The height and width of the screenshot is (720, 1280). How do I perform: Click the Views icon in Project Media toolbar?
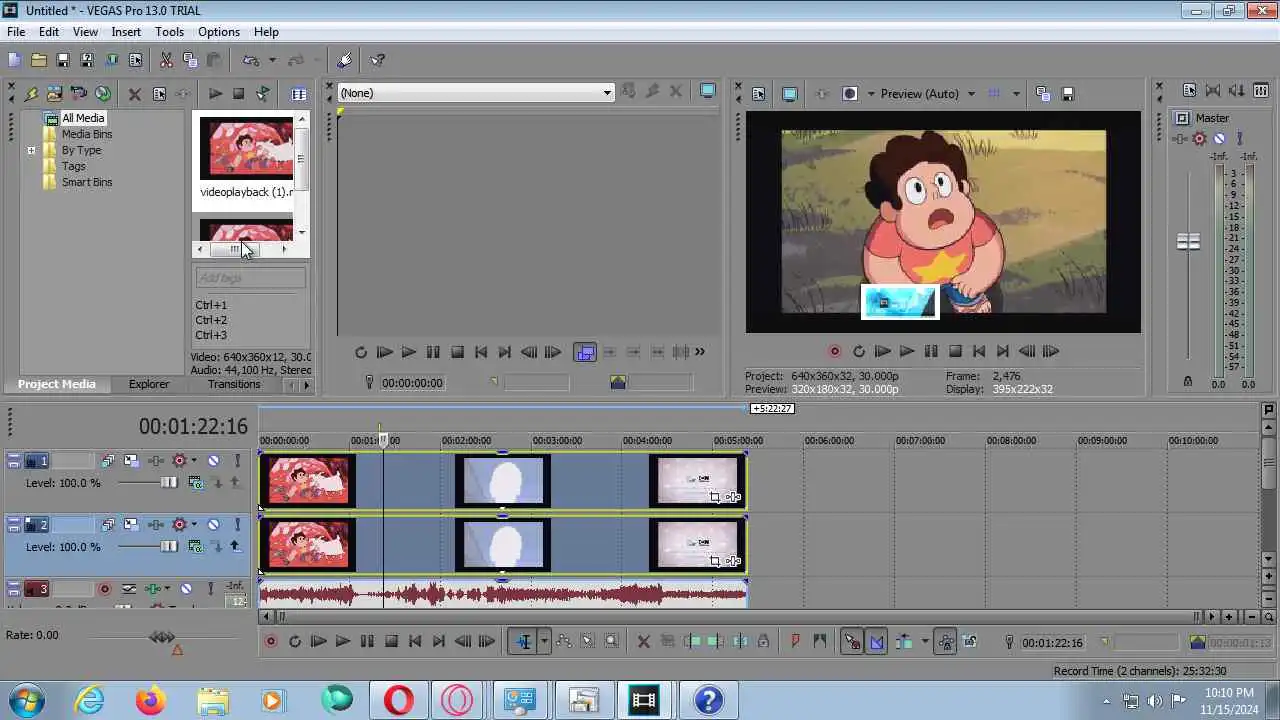coord(299,94)
